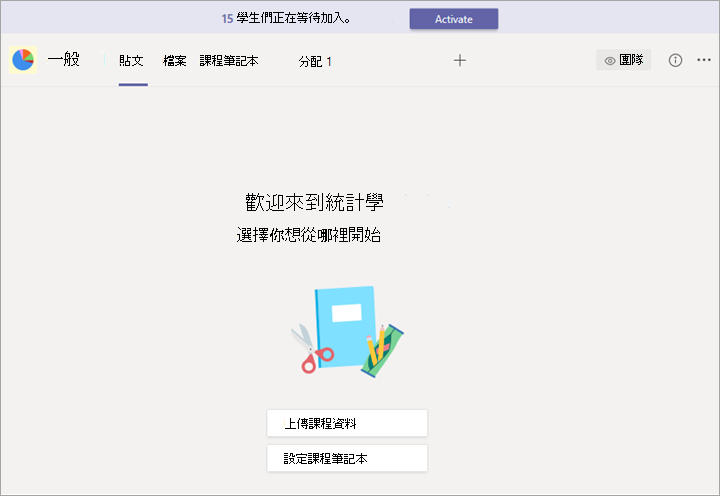Click the statistics class pie chart avatar
Viewport: 720px width, 496px height.
23,60
